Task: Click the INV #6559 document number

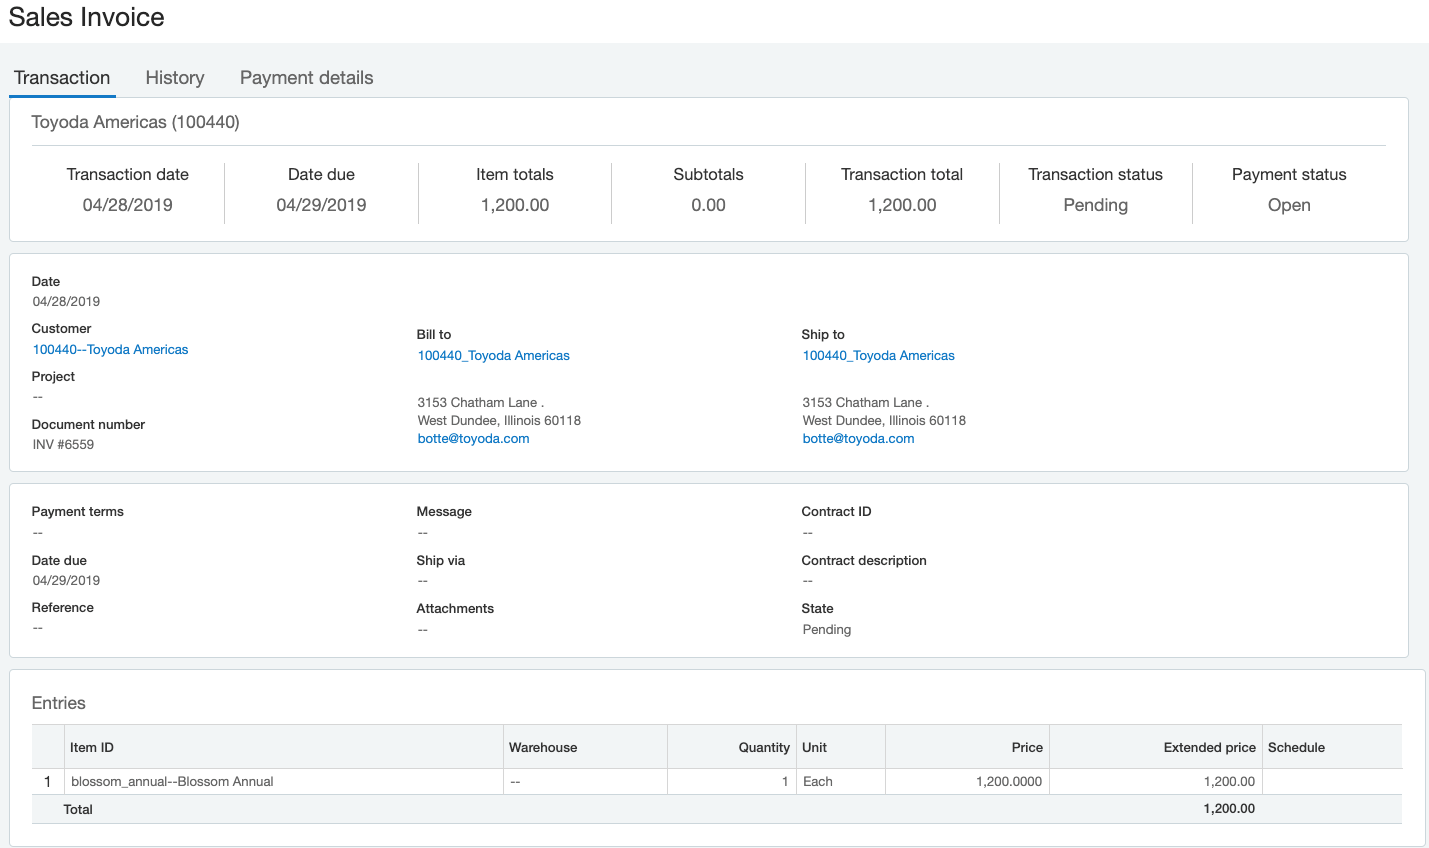Action: [x=63, y=445]
